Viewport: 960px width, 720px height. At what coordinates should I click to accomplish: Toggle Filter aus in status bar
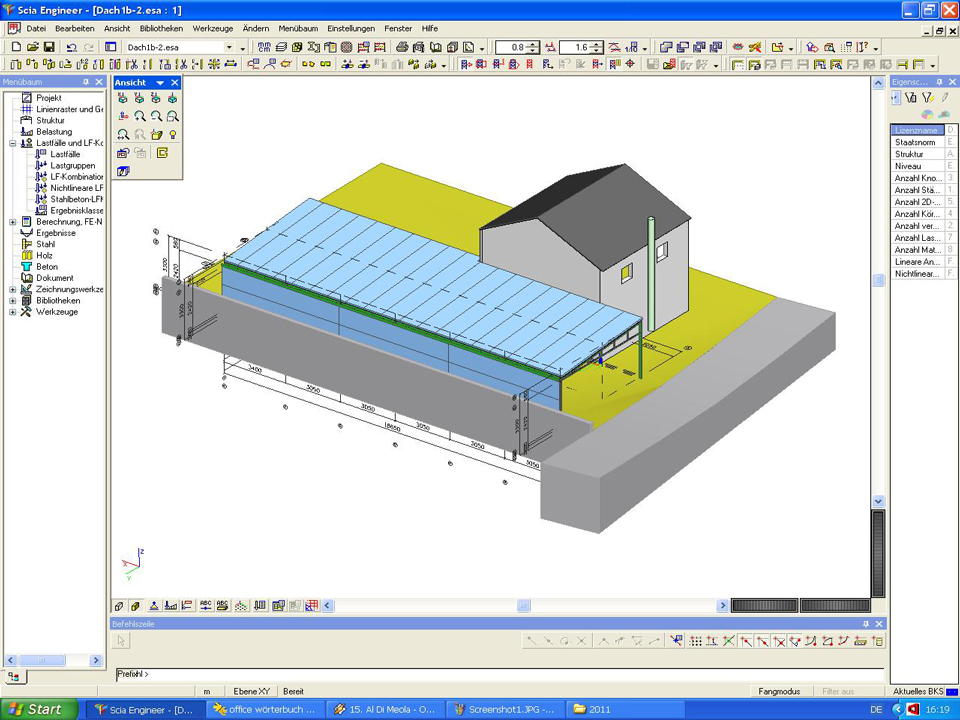coord(838,691)
